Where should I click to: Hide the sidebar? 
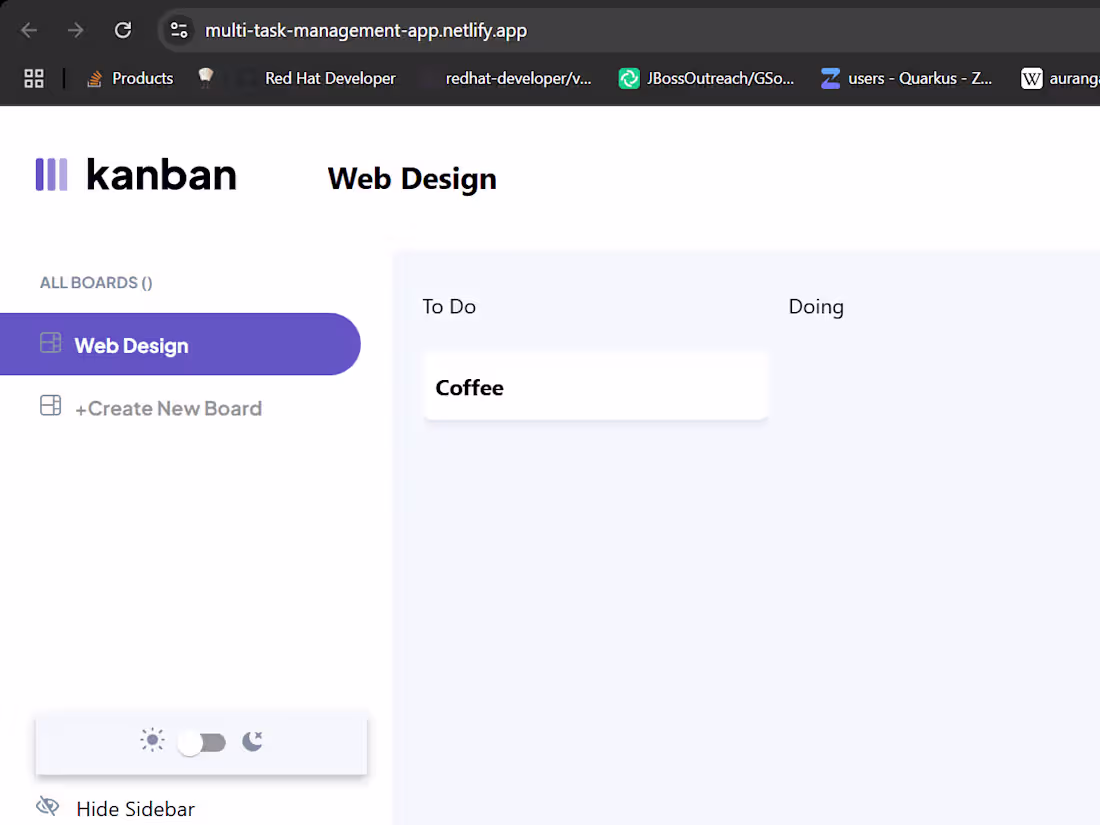[x=134, y=808]
